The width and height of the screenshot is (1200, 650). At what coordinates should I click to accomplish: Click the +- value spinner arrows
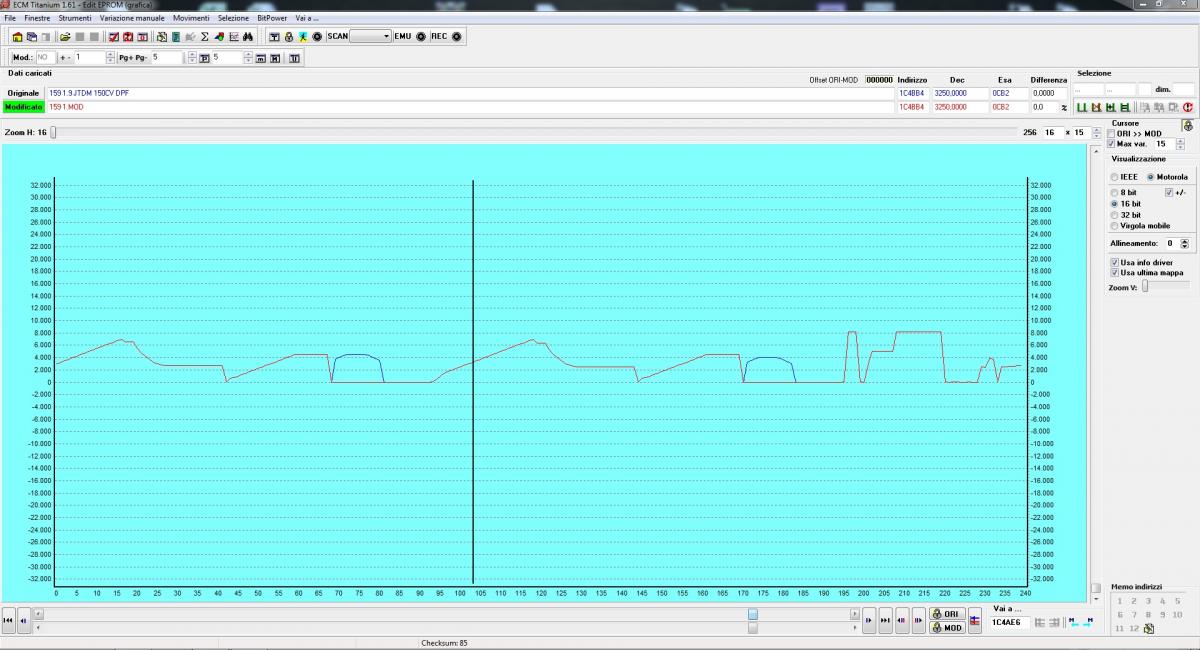pyautogui.click(x=110, y=58)
